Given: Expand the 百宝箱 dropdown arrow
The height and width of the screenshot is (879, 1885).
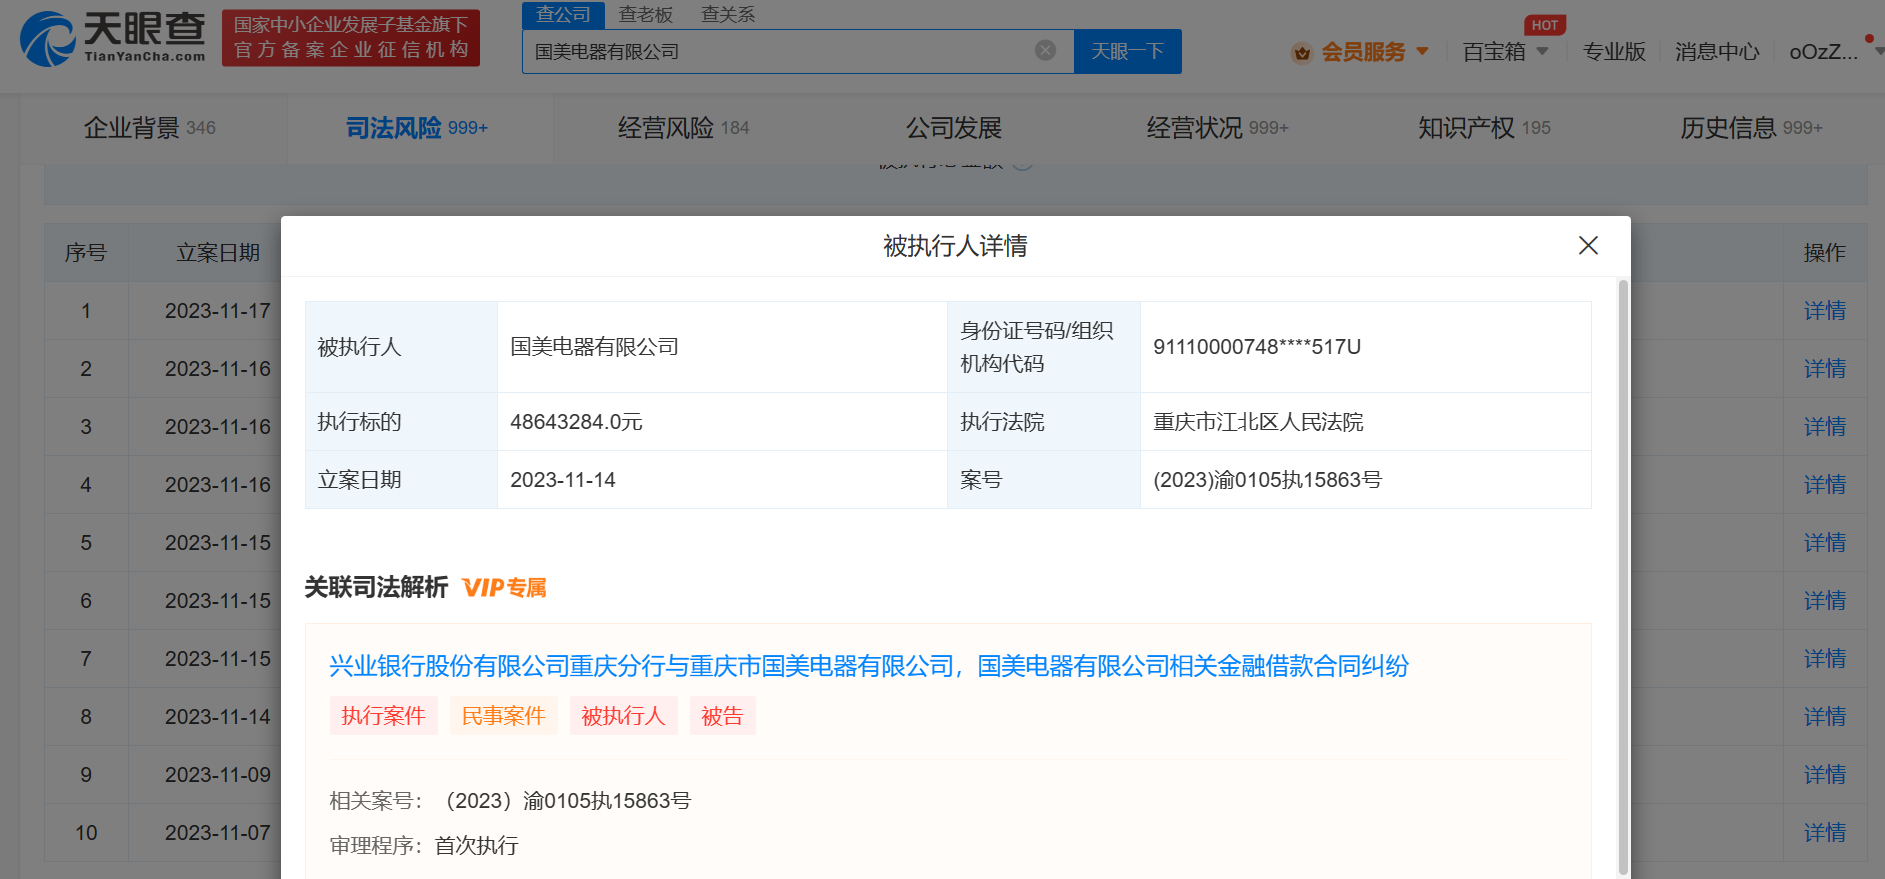Looking at the screenshot, I should (1542, 51).
